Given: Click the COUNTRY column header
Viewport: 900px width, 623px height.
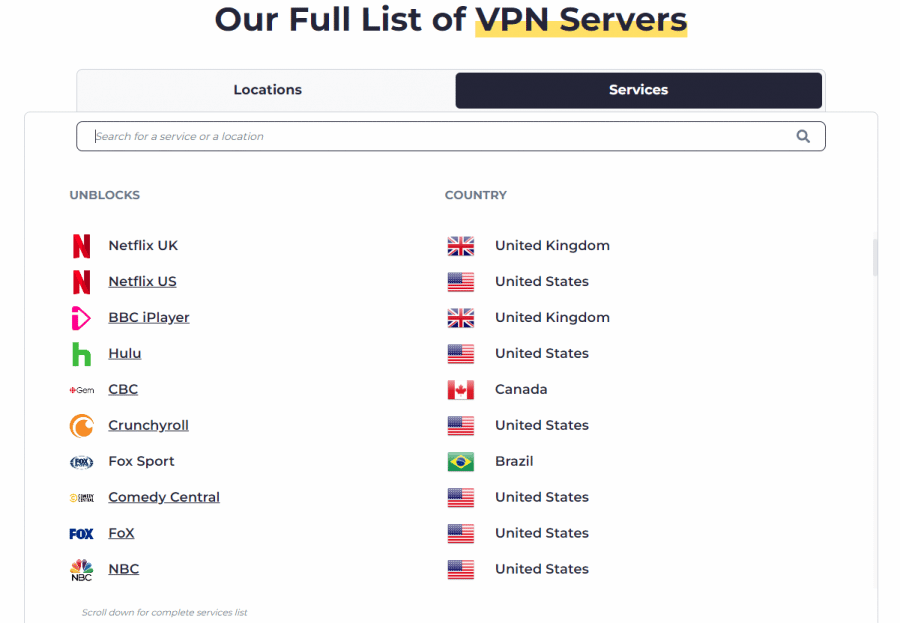Looking at the screenshot, I should tap(476, 195).
